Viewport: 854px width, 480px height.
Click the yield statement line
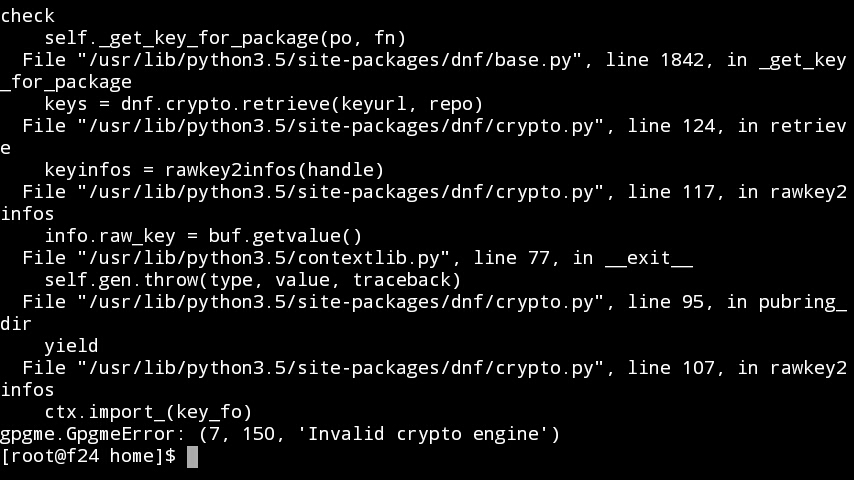(x=71, y=347)
